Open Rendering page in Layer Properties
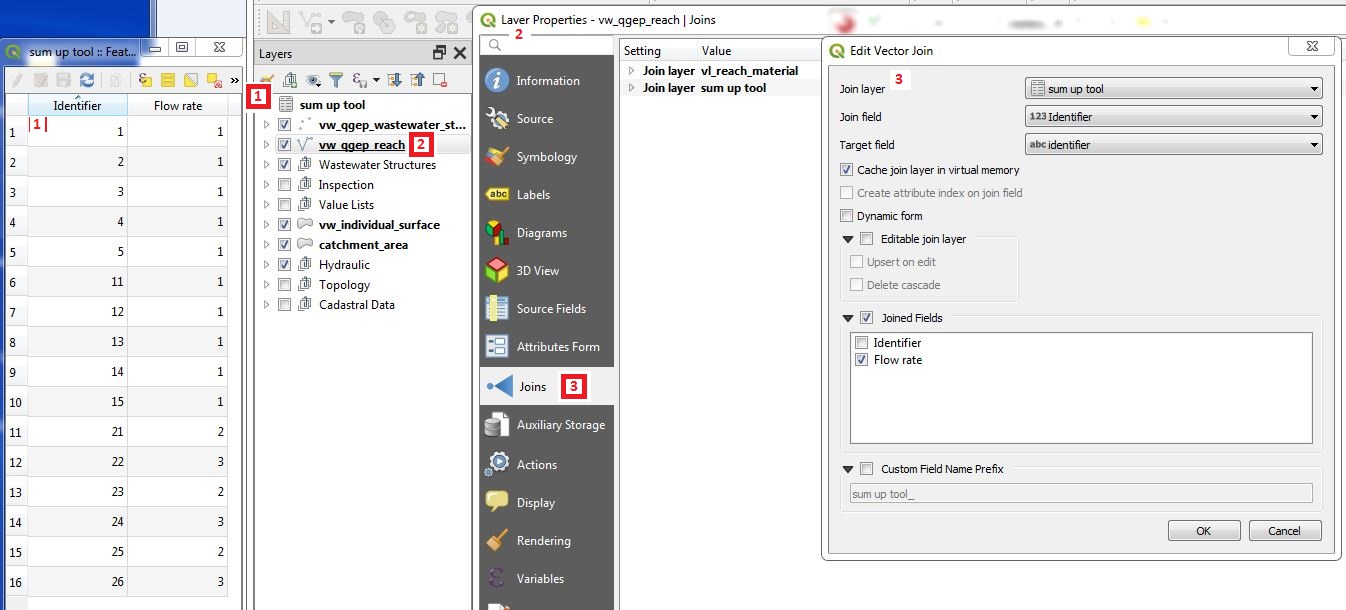Viewport: 1346px width, 610px height. (547, 541)
